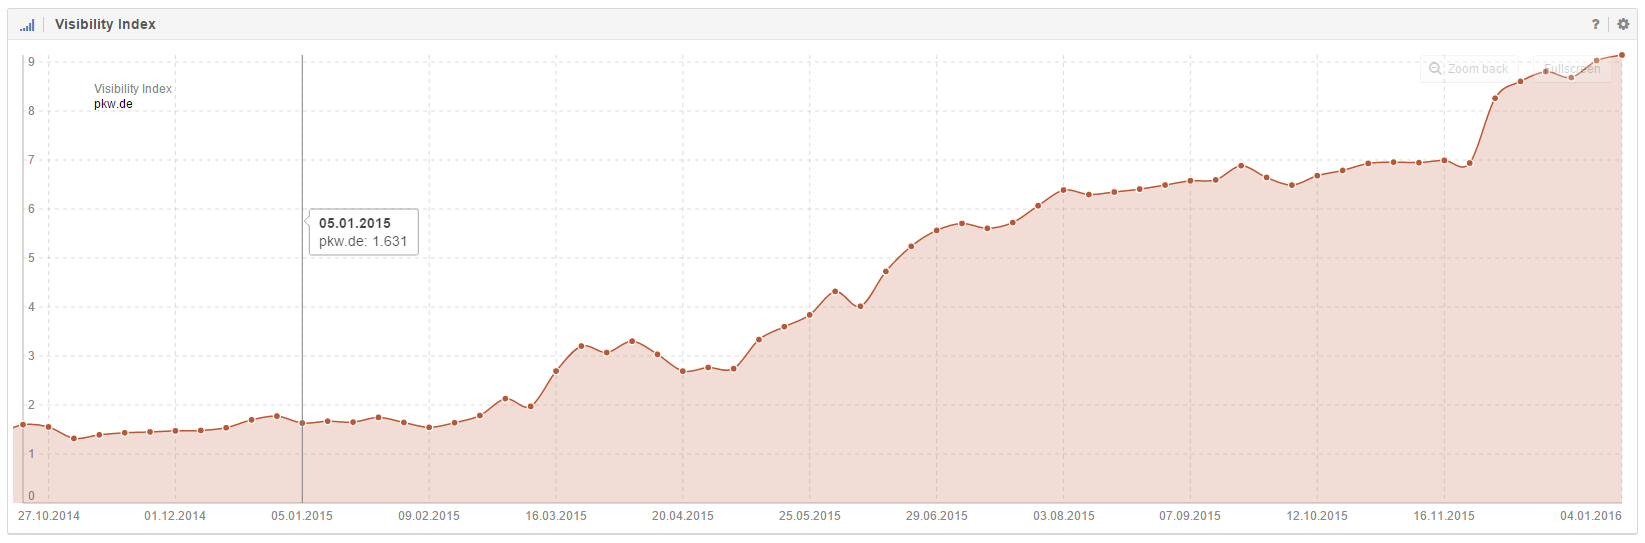1645x543 pixels.
Task: Select the data point at 05.01.2015
Action: click(x=302, y=423)
